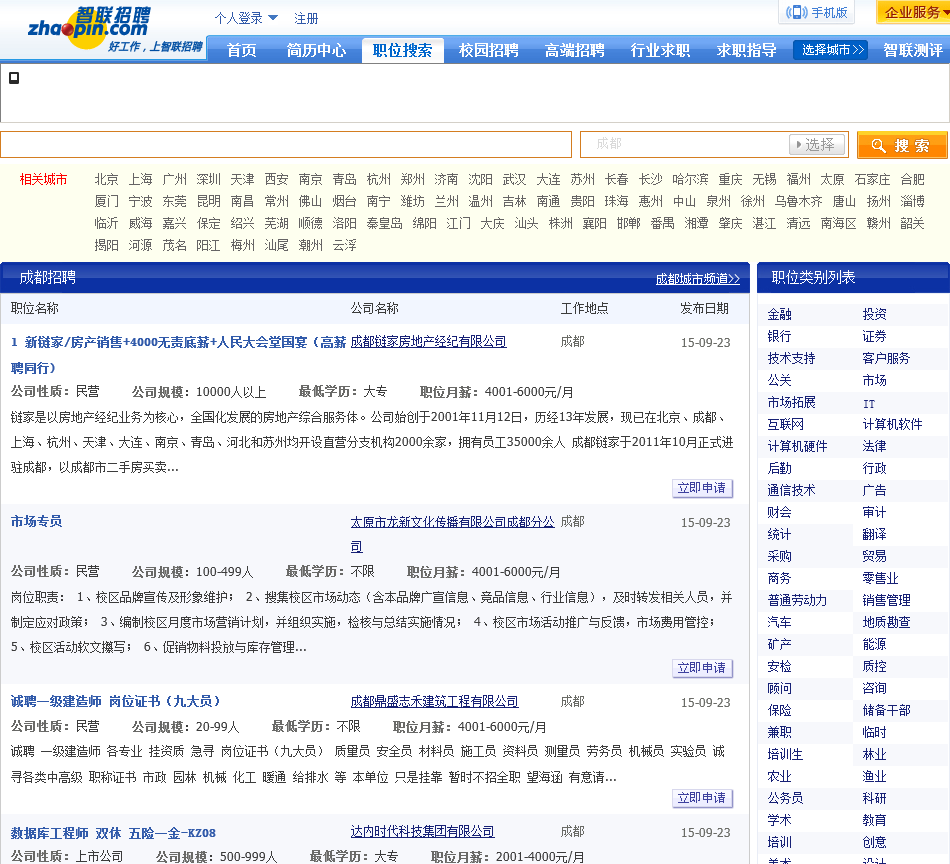950x864 pixels.
Task: Apply (立即申请) to the 链家 job
Action: (702, 488)
